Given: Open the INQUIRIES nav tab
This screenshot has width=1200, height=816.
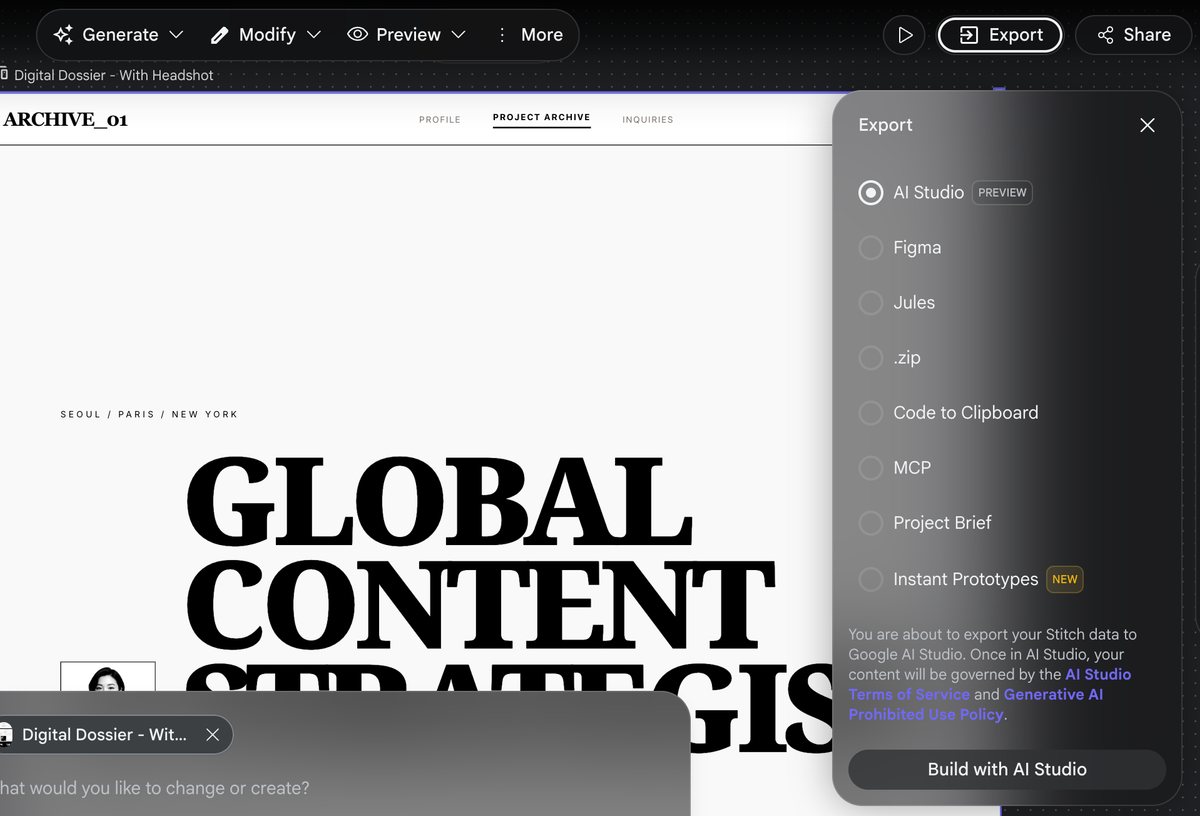Looking at the screenshot, I should click(648, 120).
